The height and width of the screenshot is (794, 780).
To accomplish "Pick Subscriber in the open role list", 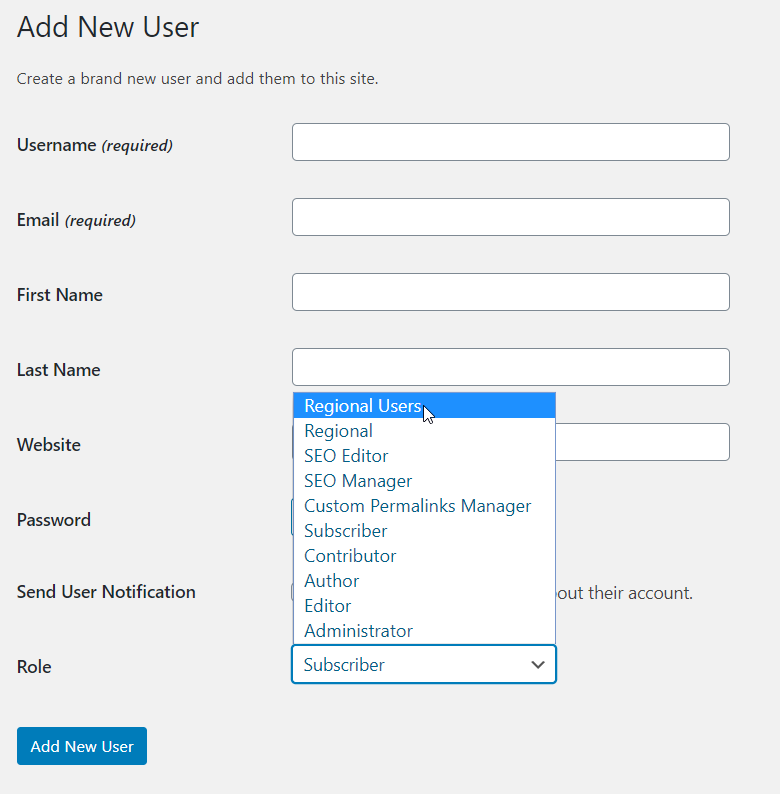I will click(424, 531).
